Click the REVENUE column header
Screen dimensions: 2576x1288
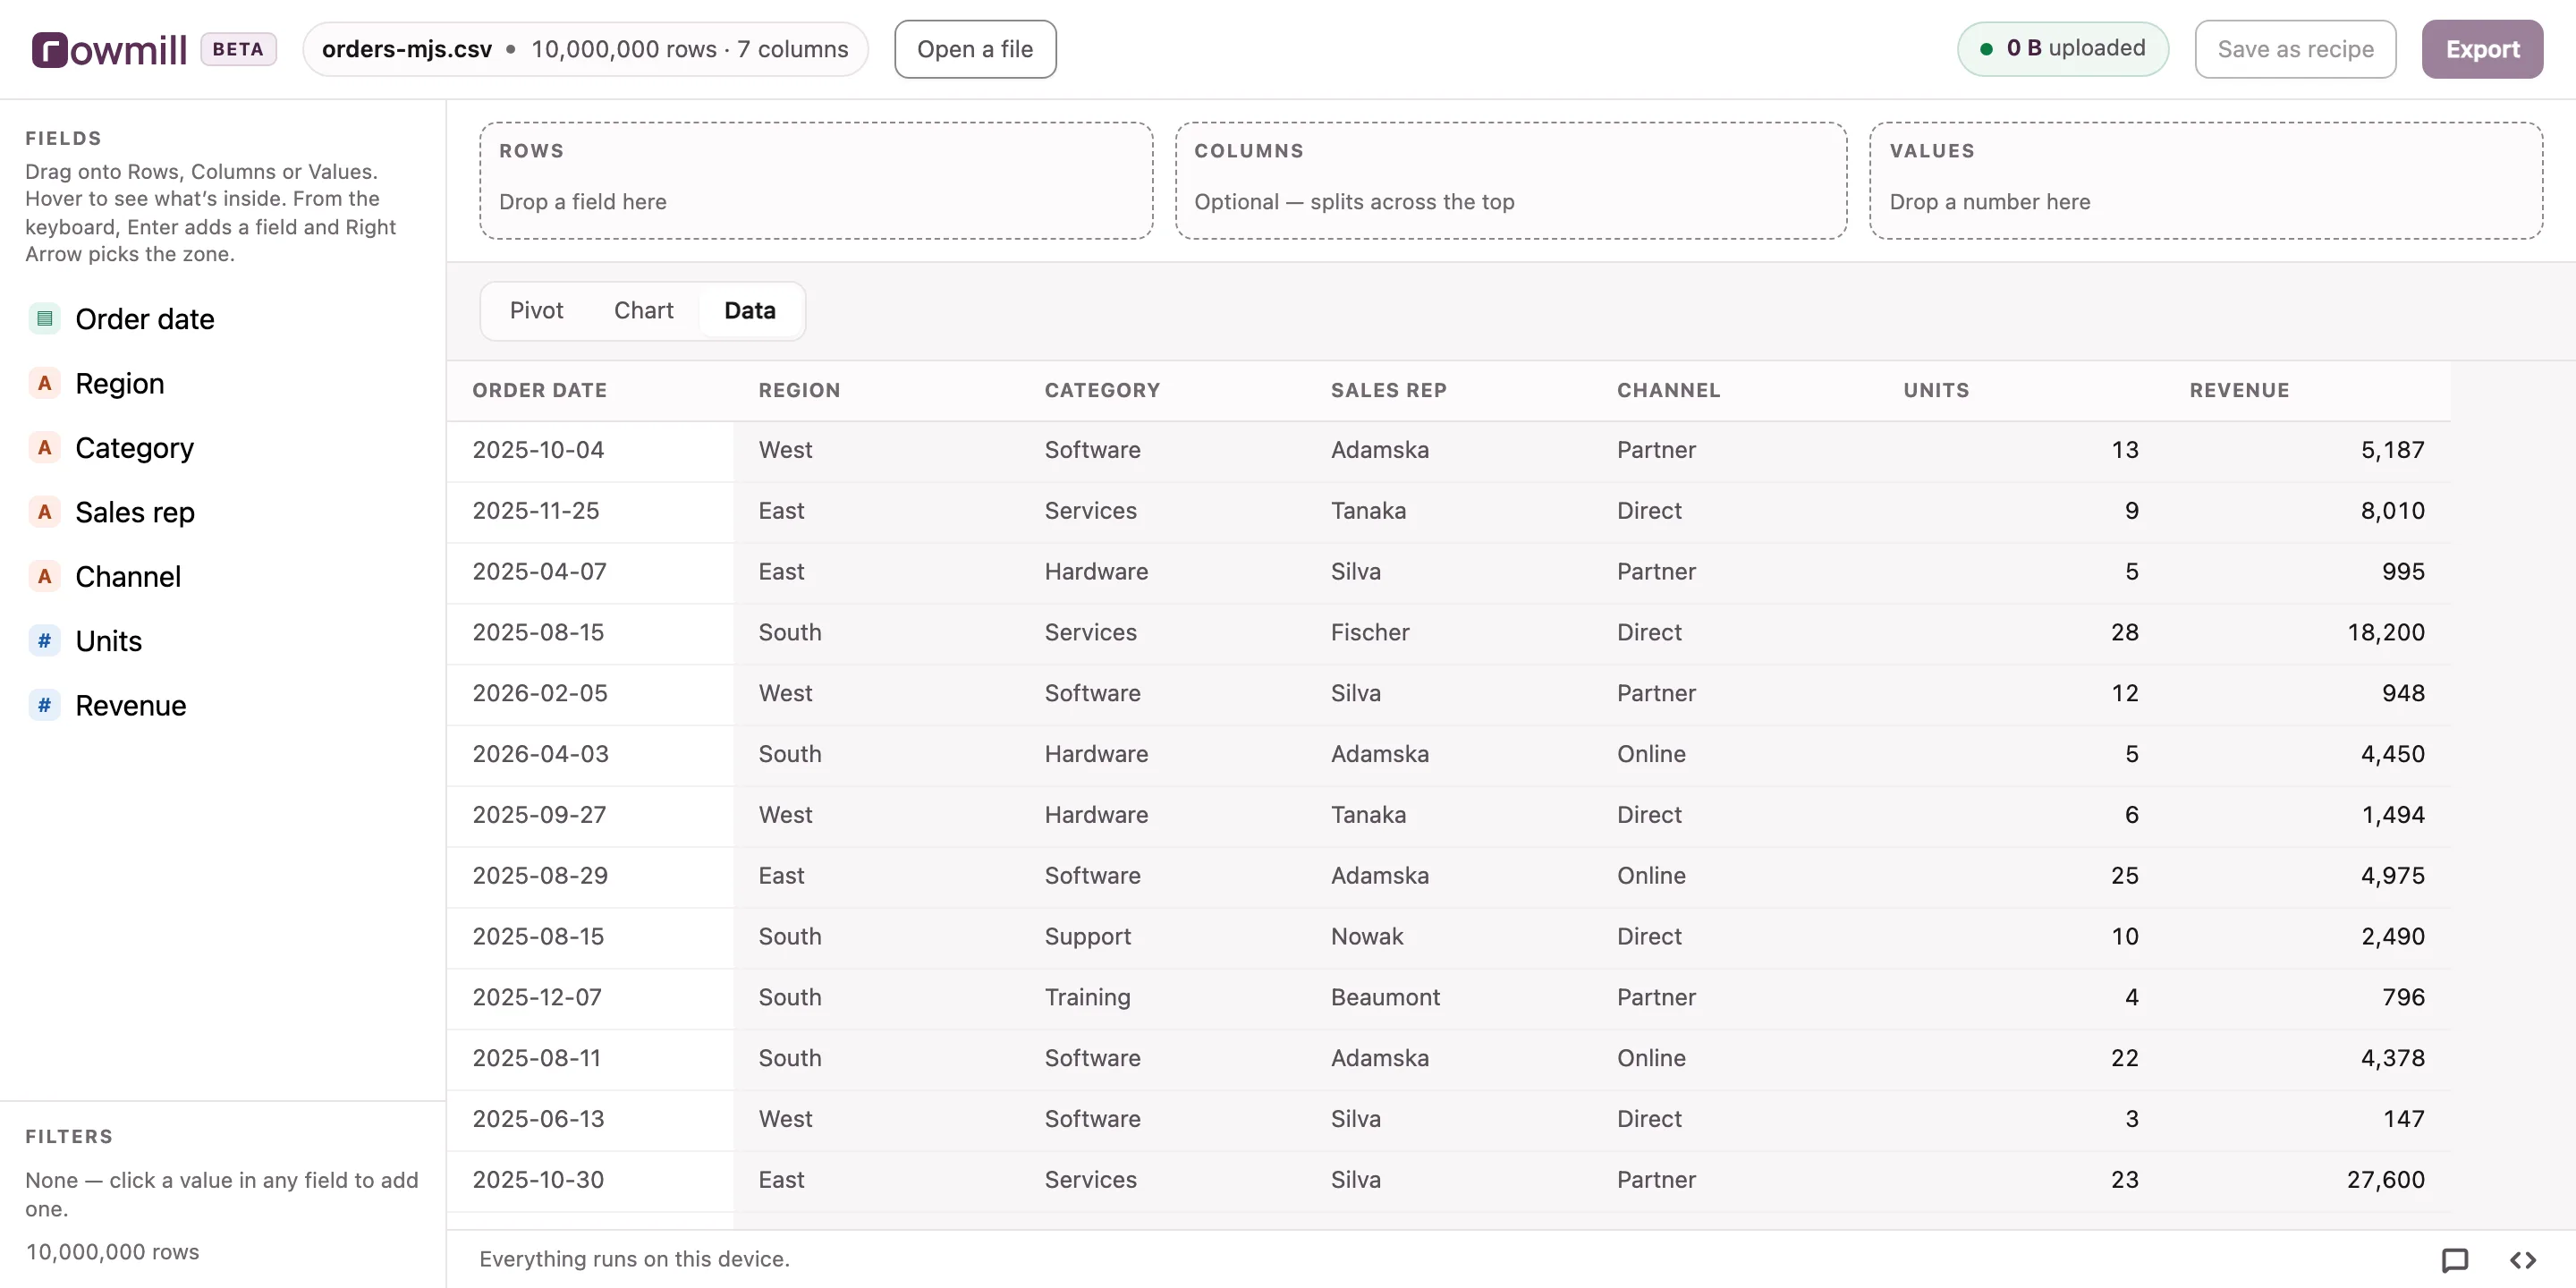pos(2239,391)
